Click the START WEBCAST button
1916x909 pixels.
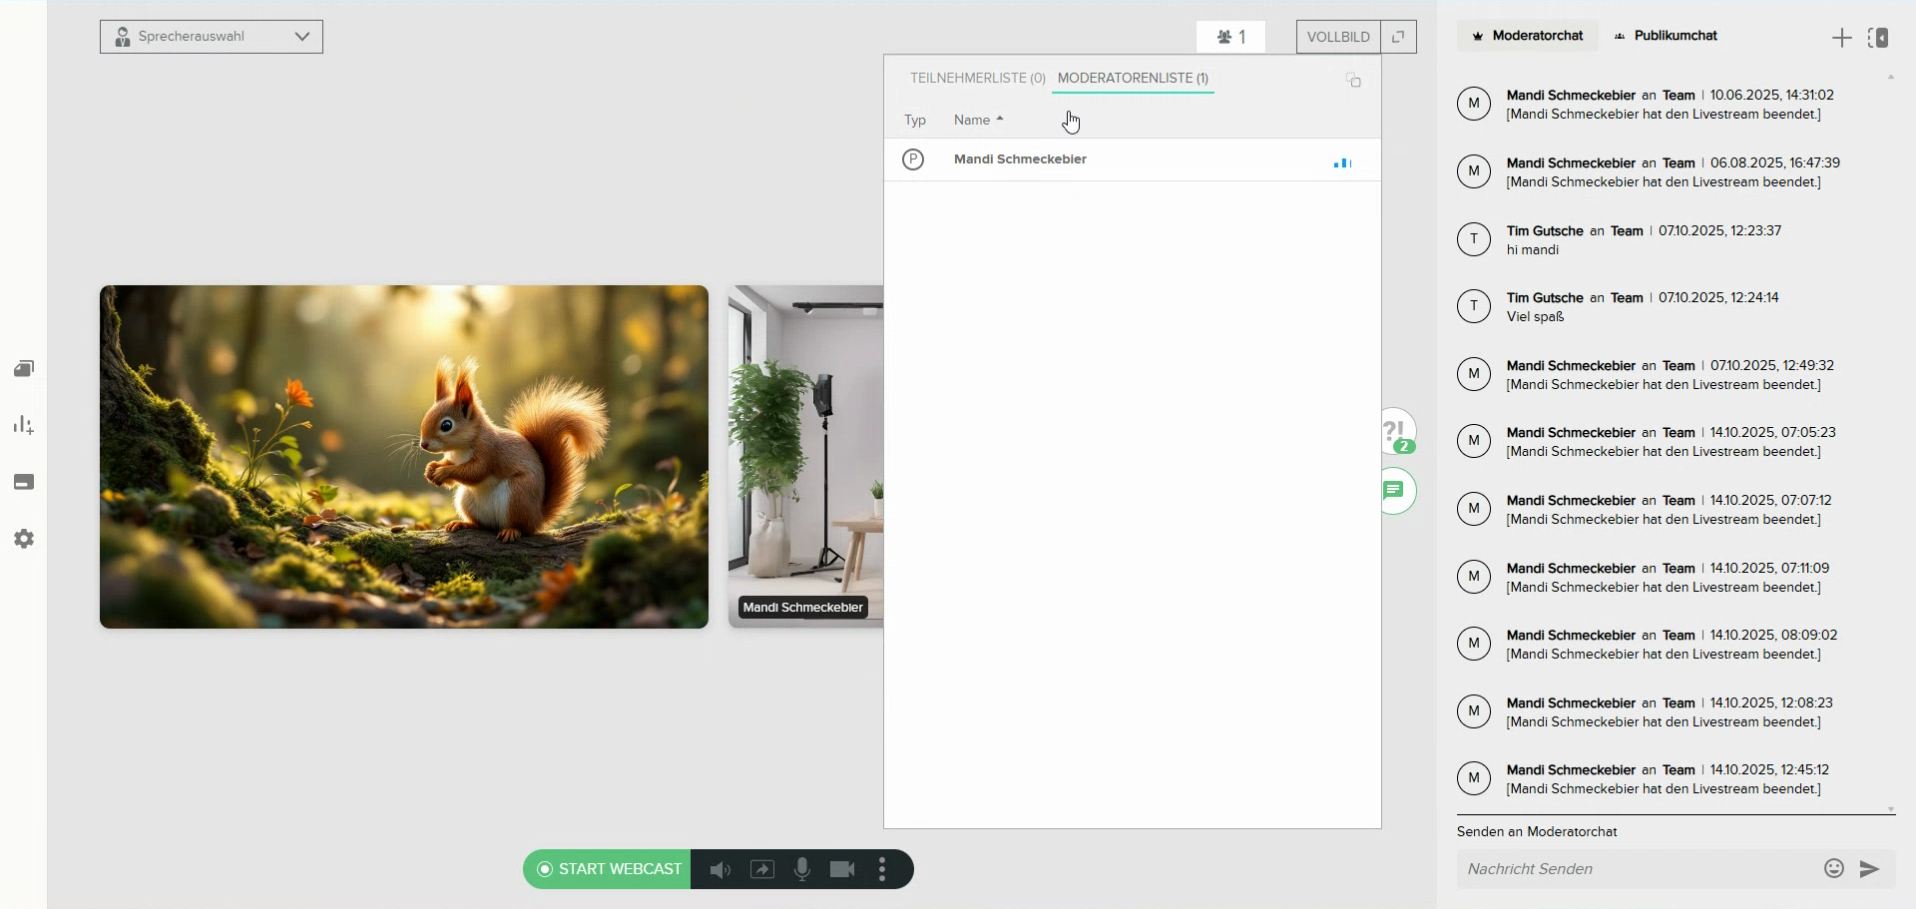coord(608,869)
